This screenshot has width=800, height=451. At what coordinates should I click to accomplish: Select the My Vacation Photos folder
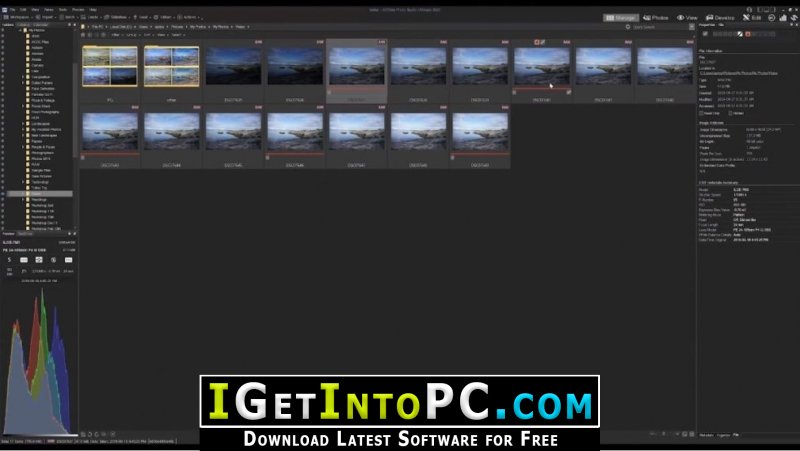pyautogui.click(x=46, y=130)
